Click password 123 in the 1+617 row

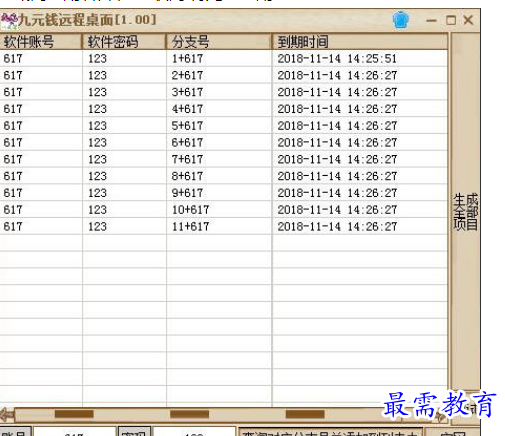click(x=97, y=59)
